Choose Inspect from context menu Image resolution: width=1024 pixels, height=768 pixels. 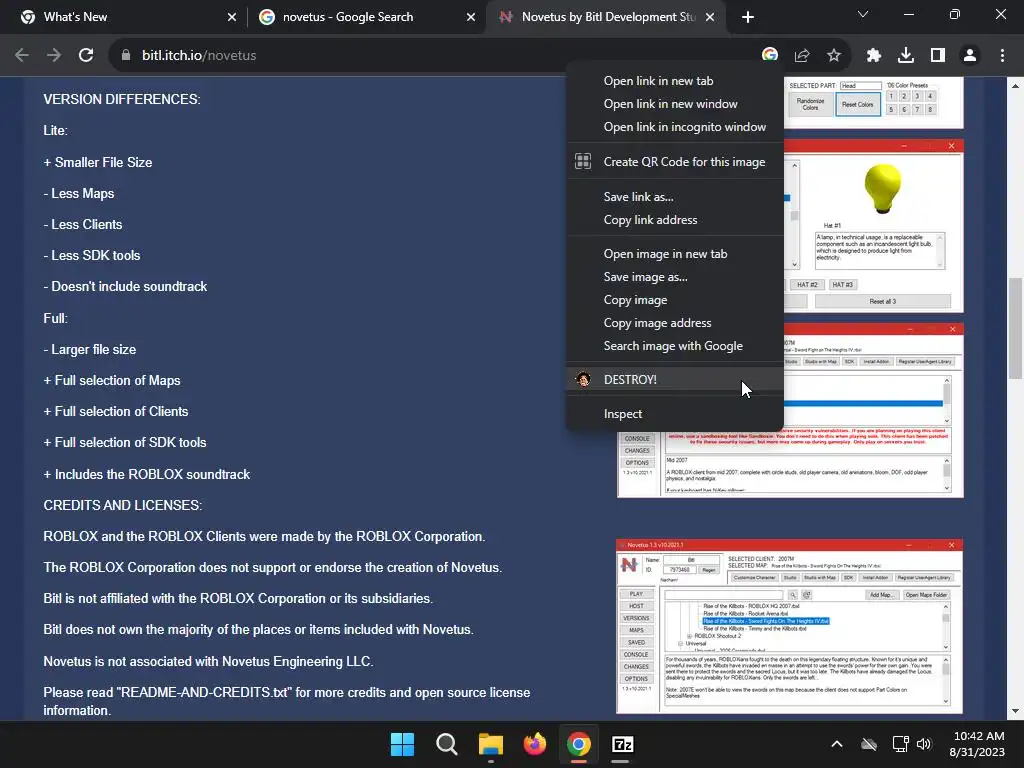675,414
